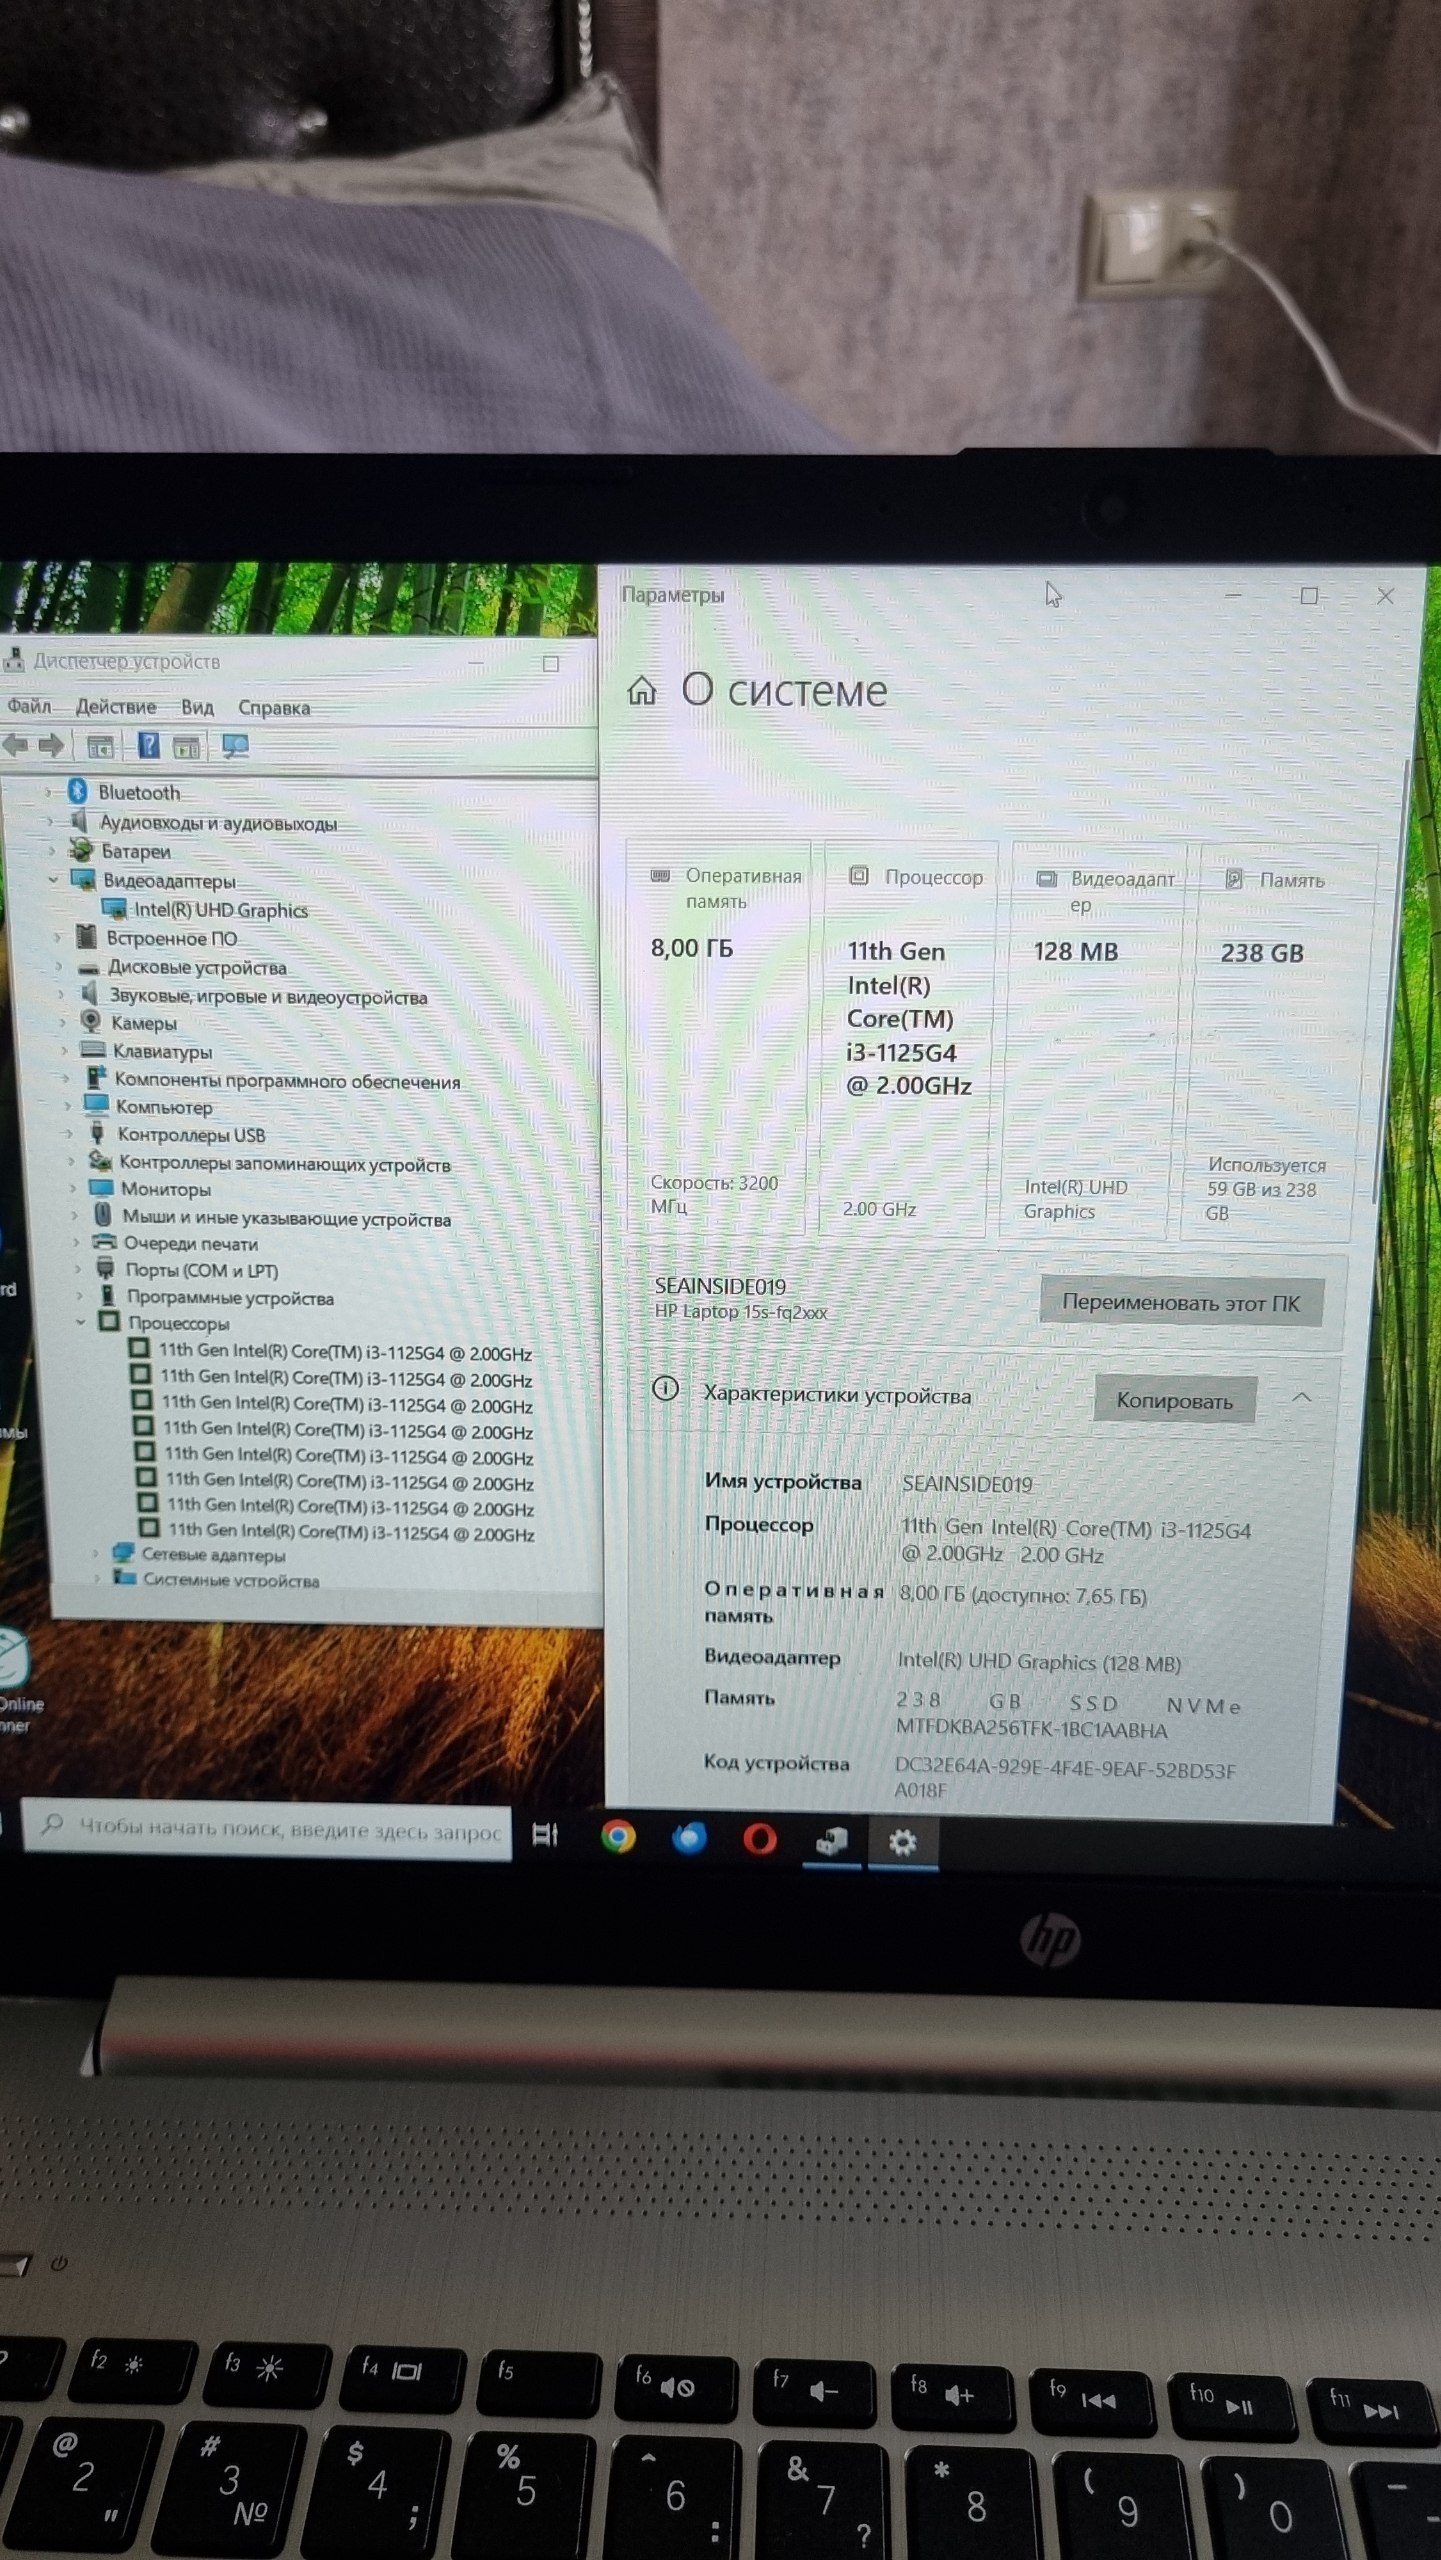
Task: Click Intel(R) UHD Graphics (128 MB) value
Action: pos(1039,1662)
